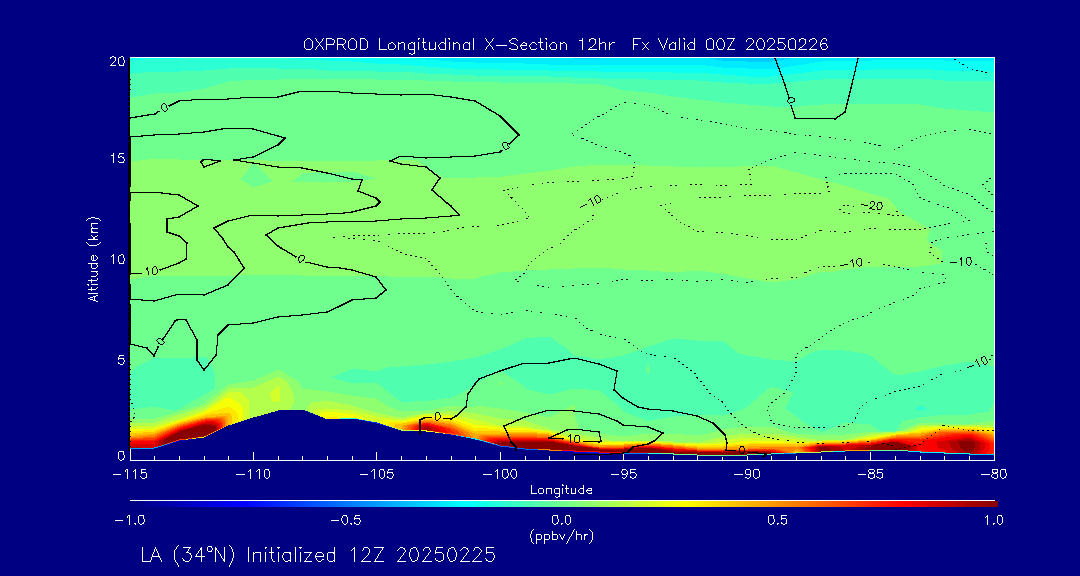Click the longitude tick label "-110"

coord(253,474)
